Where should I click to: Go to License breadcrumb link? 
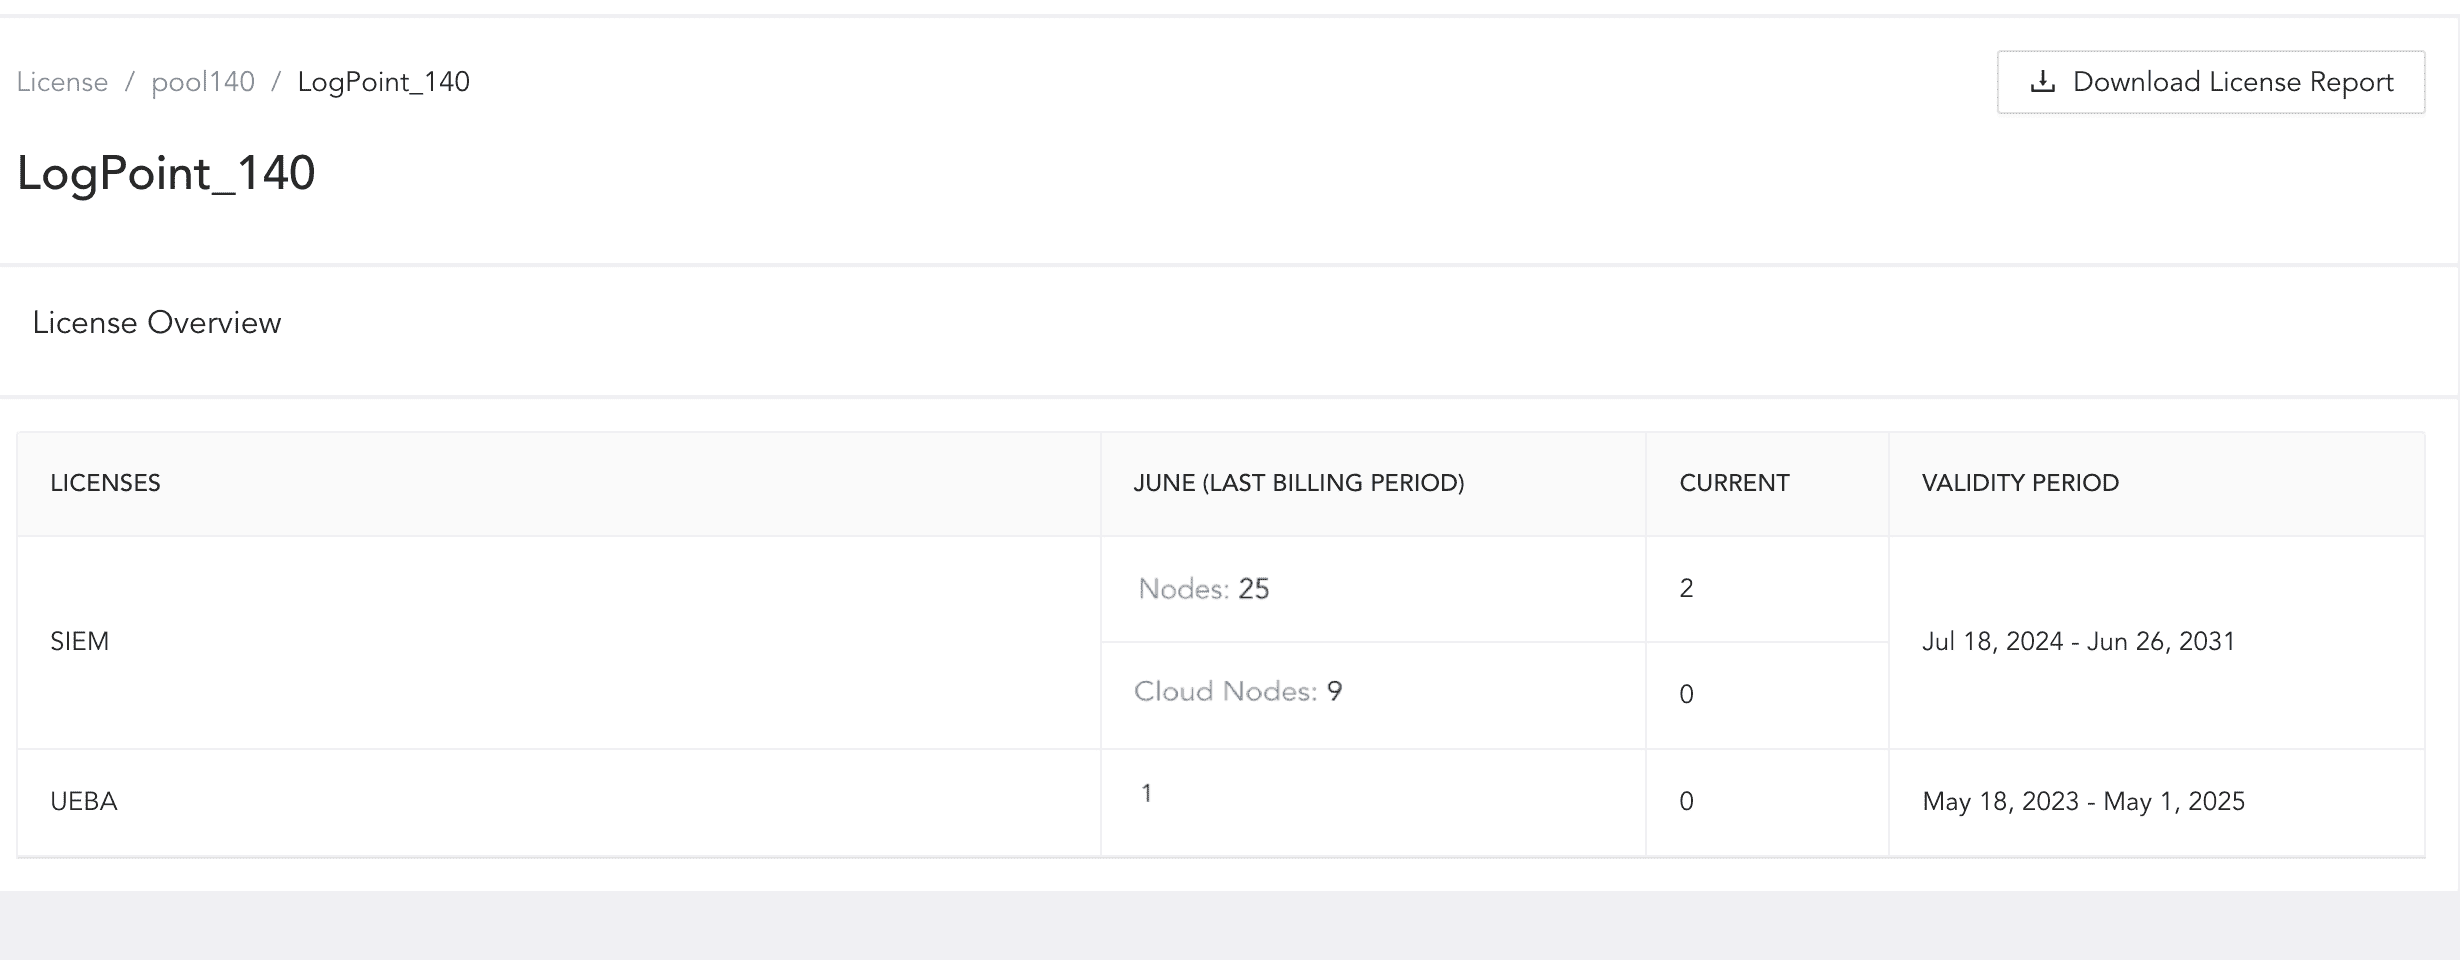(x=62, y=82)
